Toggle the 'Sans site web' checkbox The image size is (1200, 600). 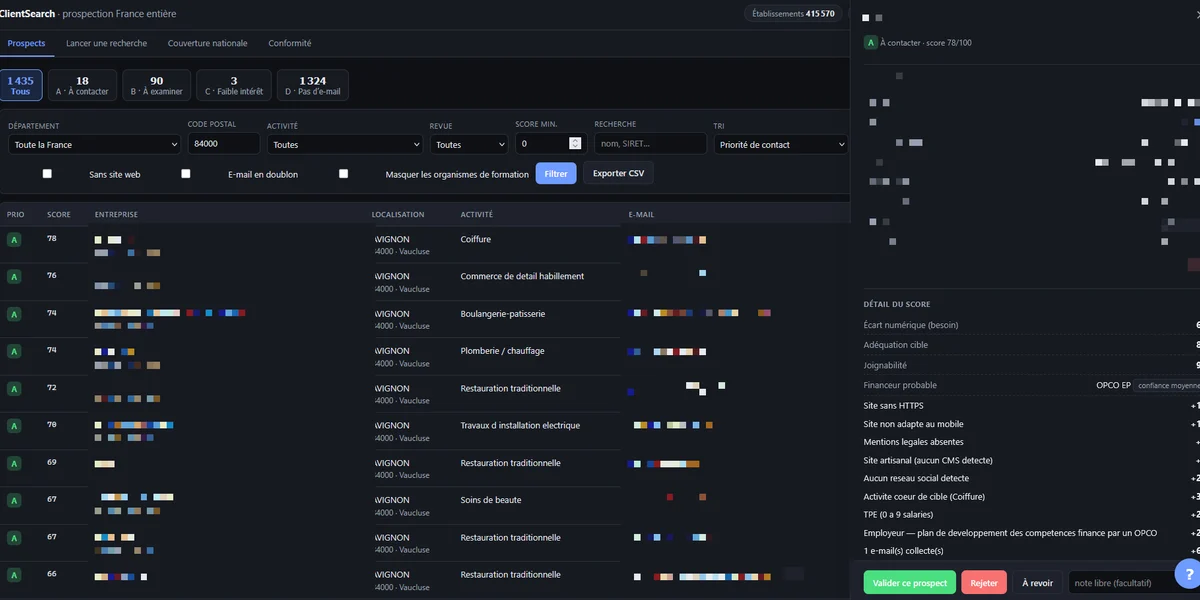pos(47,174)
